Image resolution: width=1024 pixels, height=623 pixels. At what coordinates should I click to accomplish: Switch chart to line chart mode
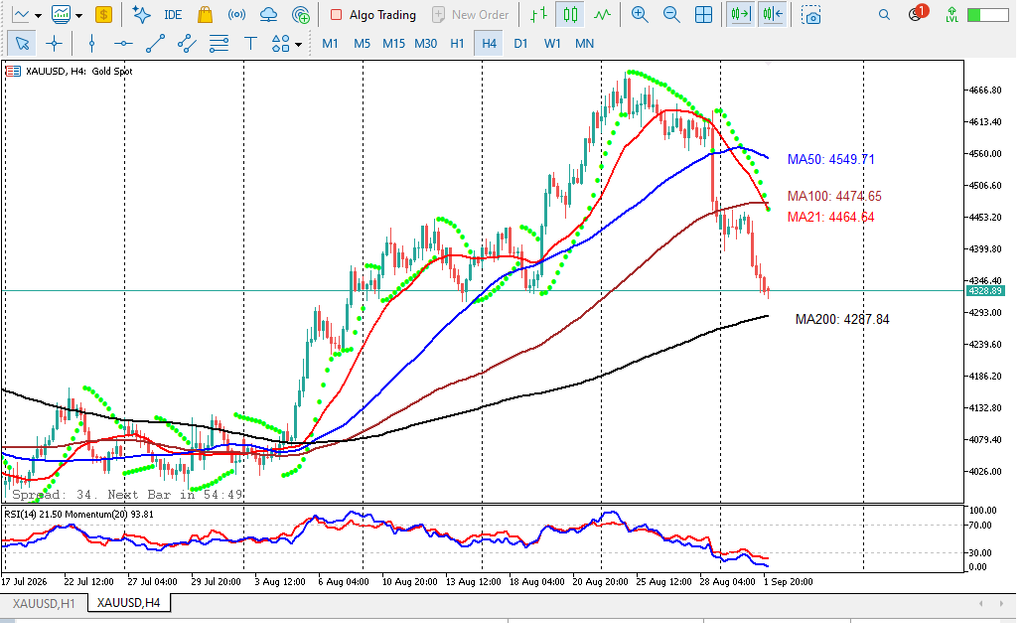602,14
